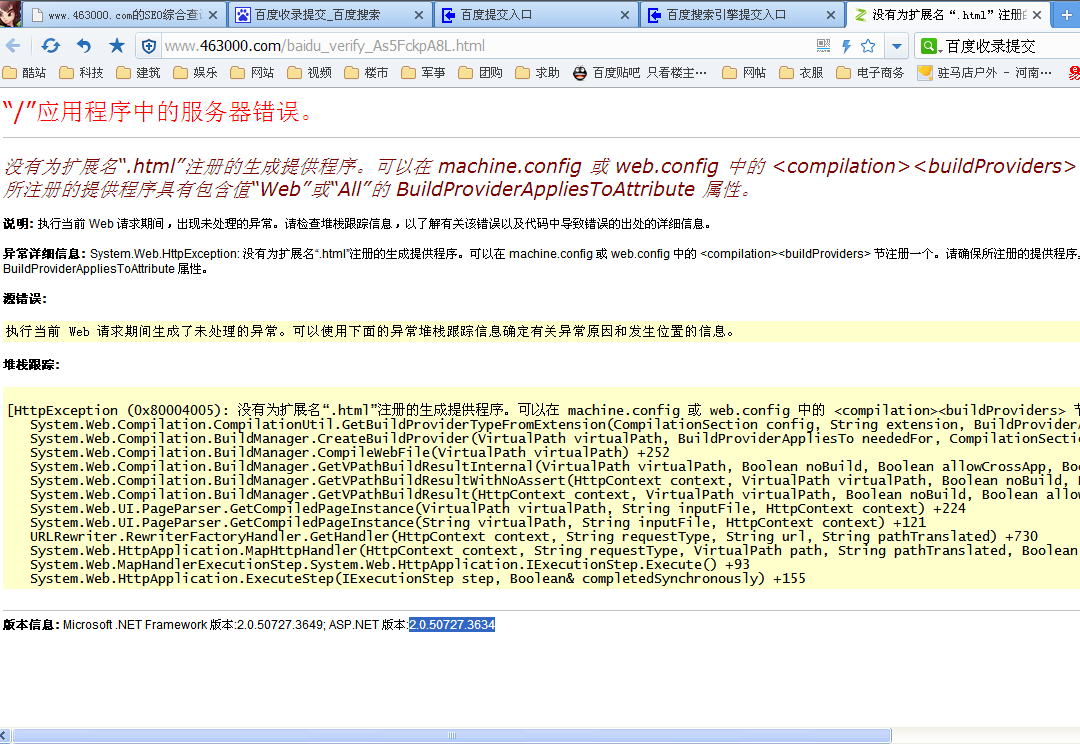Click the site security shield icon
1080x744 pixels.
pyautogui.click(x=149, y=46)
